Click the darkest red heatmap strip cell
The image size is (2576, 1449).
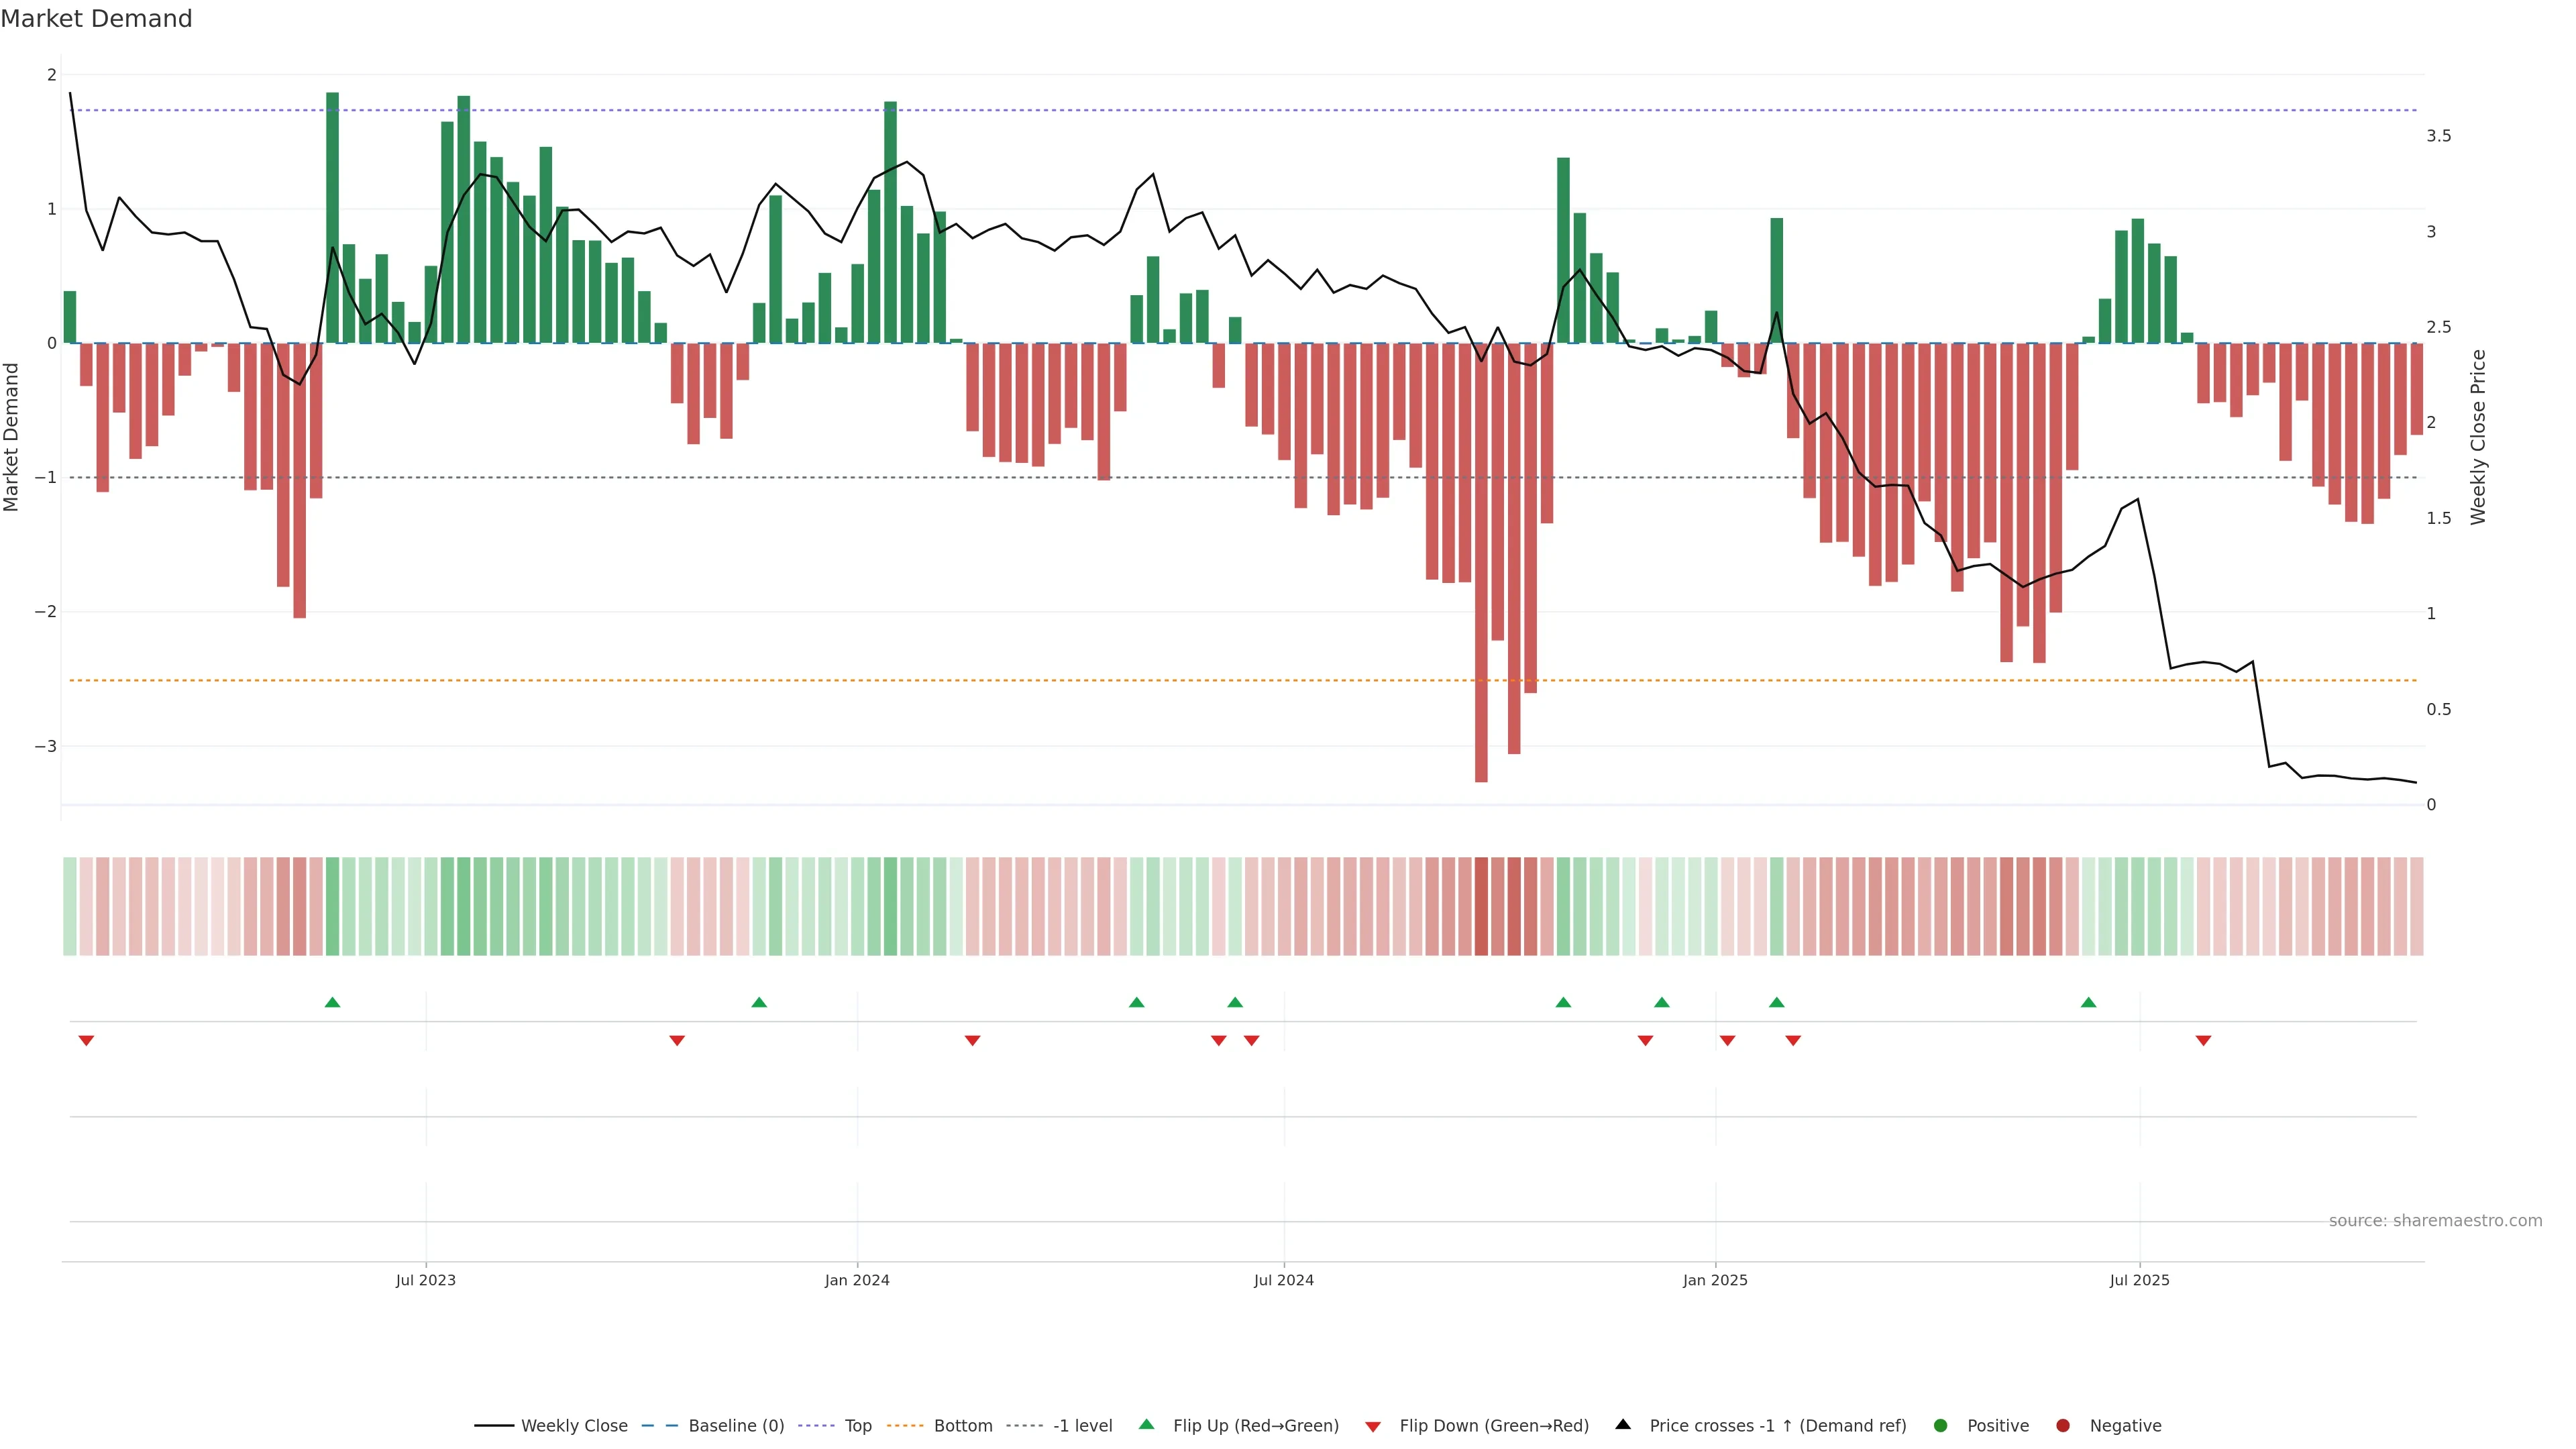1481,906
